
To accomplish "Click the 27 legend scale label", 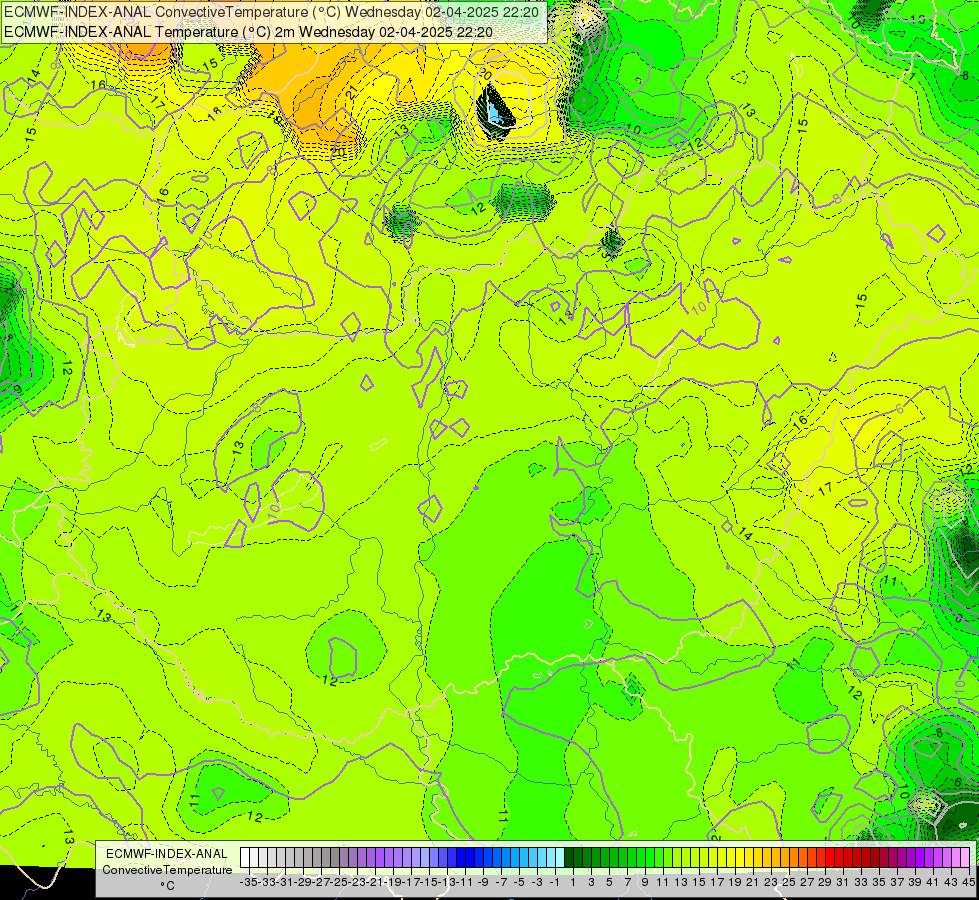I will click(x=807, y=882).
